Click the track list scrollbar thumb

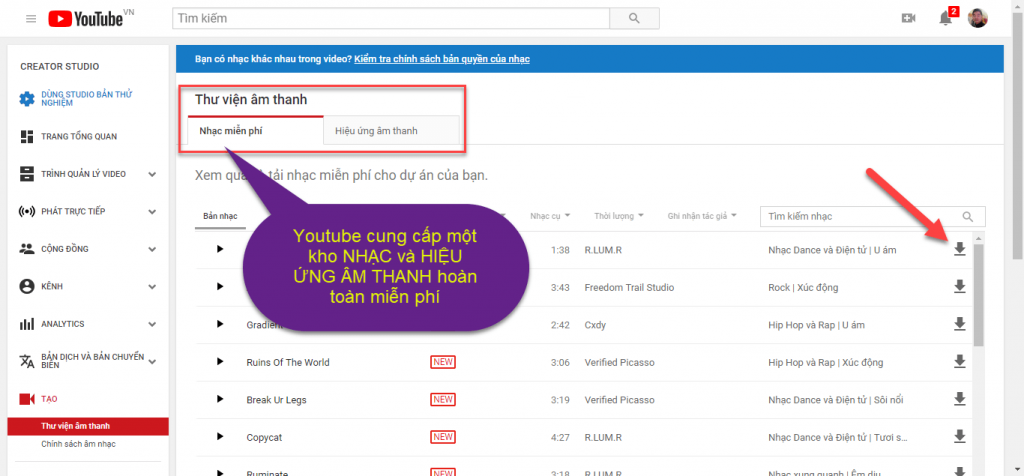point(978,295)
